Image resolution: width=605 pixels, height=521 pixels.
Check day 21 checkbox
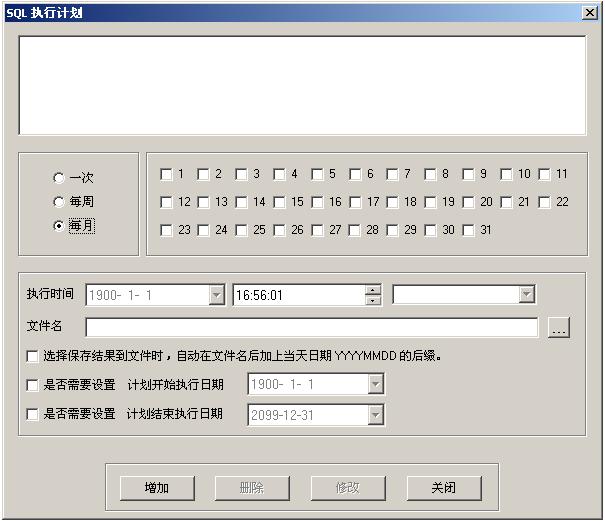pos(506,202)
